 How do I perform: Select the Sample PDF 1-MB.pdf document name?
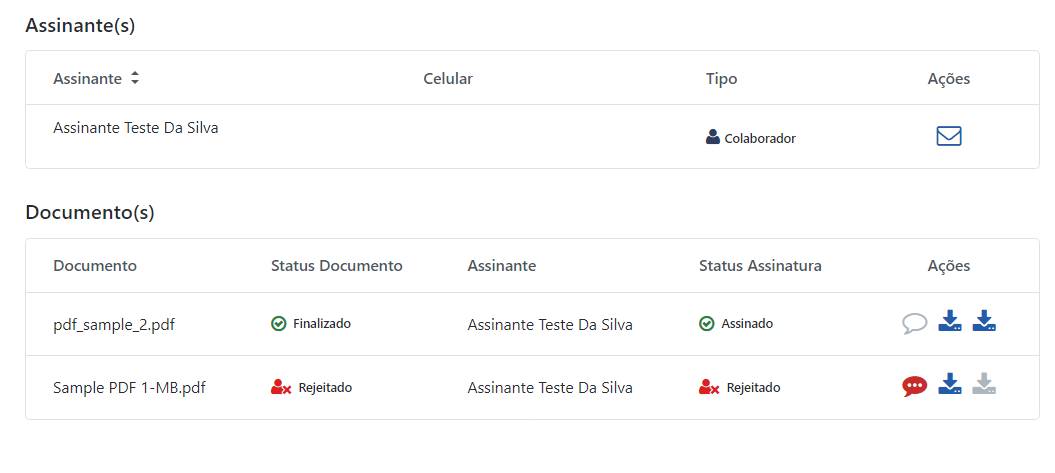point(129,388)
